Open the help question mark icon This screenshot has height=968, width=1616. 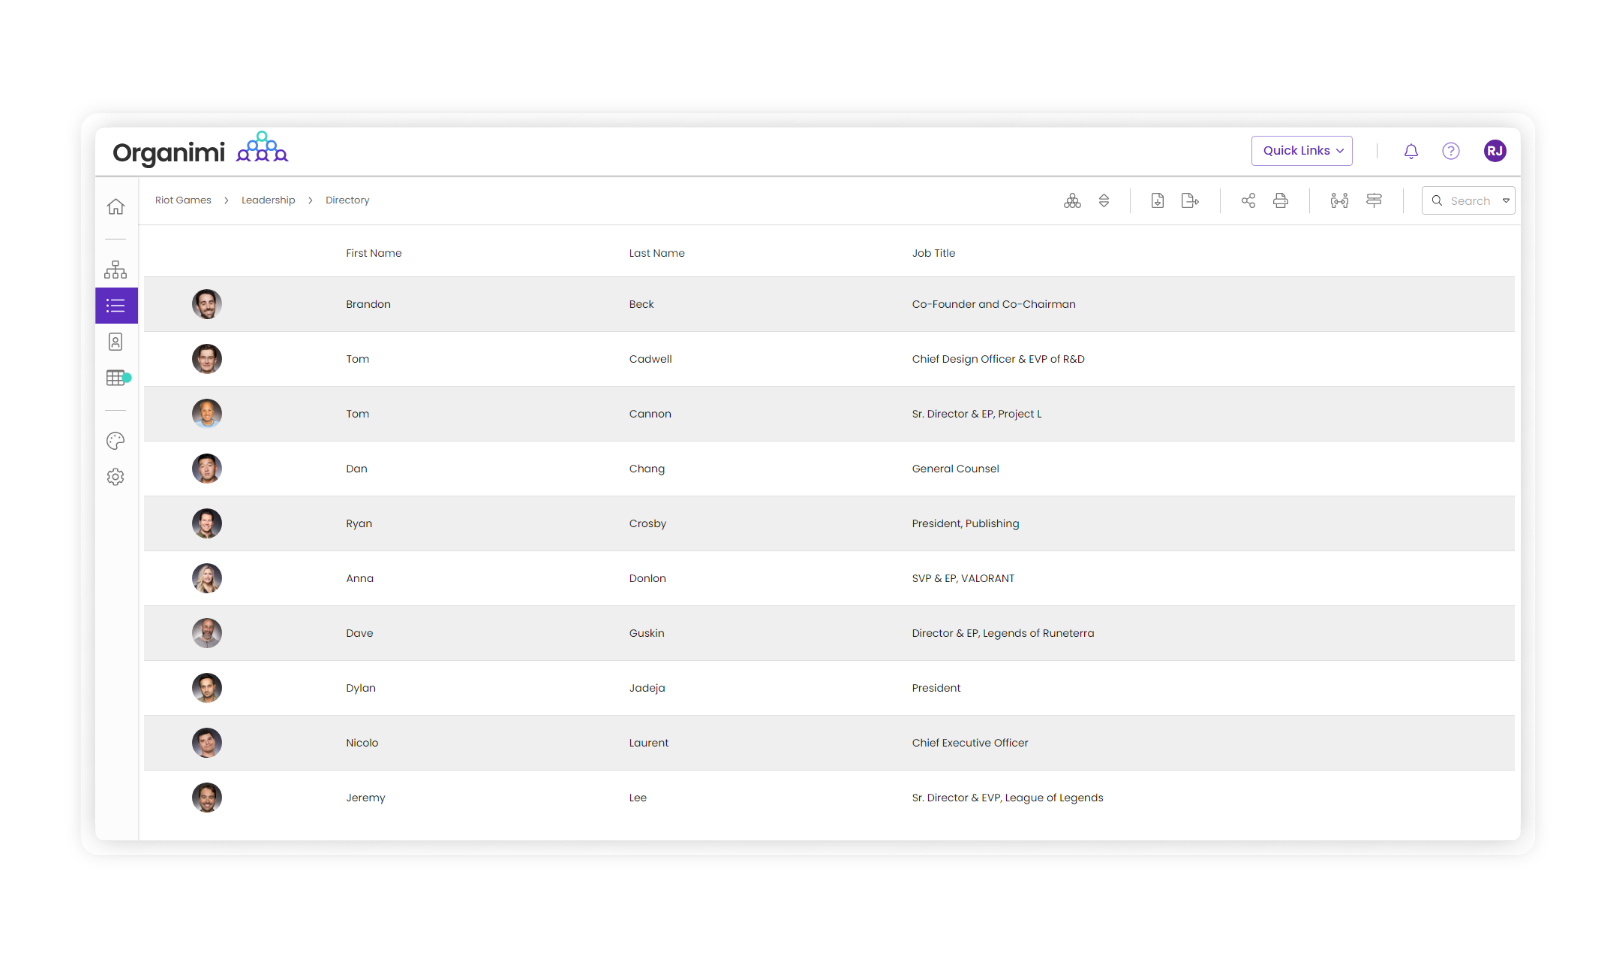coord(1451,151)
